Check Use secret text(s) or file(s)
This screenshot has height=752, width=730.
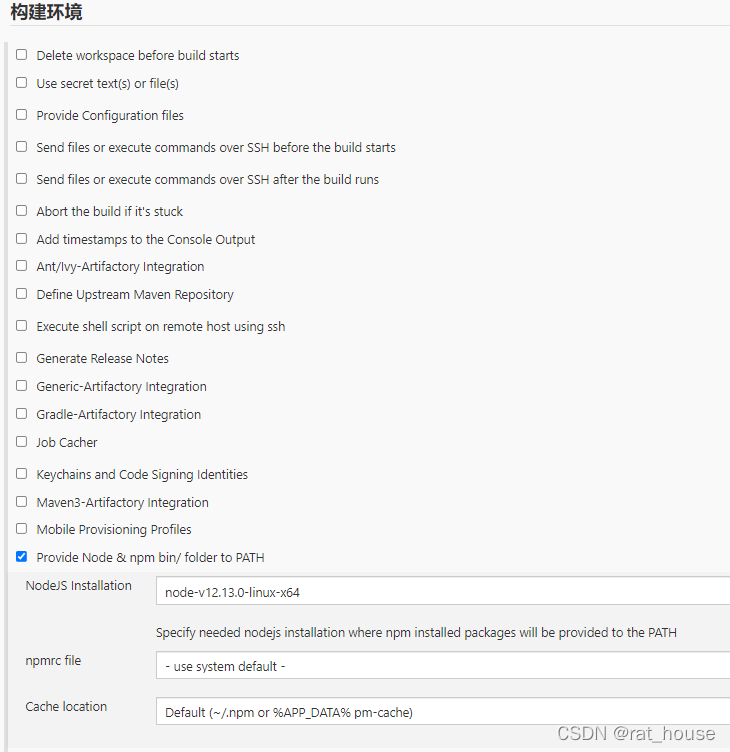22,82
